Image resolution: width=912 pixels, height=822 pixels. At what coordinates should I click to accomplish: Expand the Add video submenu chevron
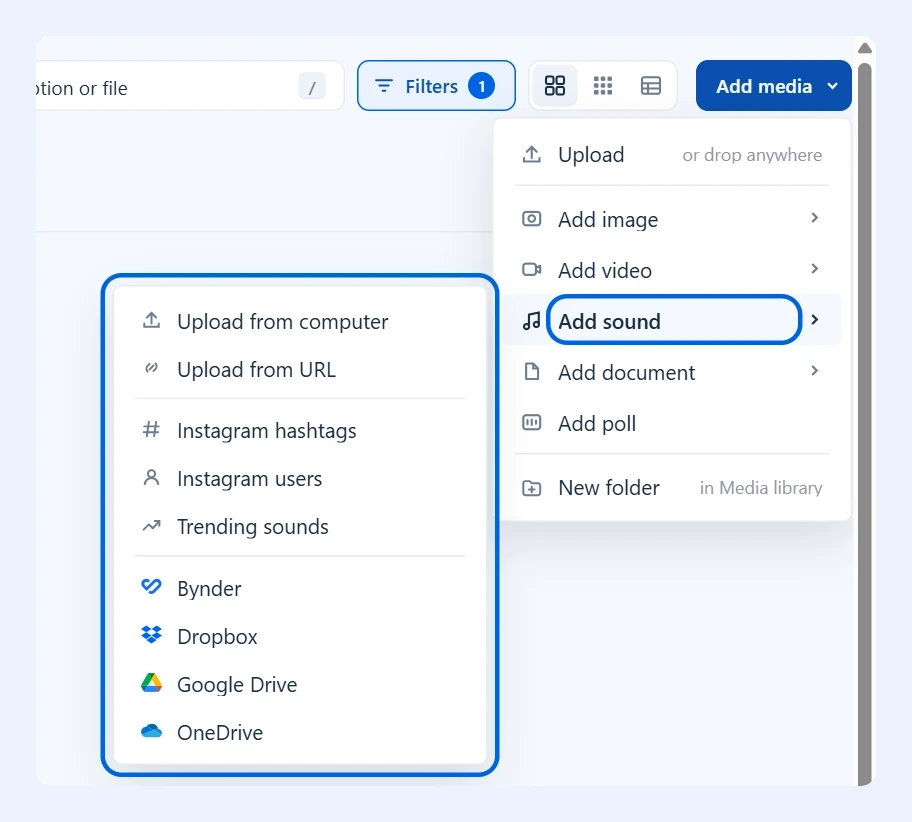click(814, 269)
